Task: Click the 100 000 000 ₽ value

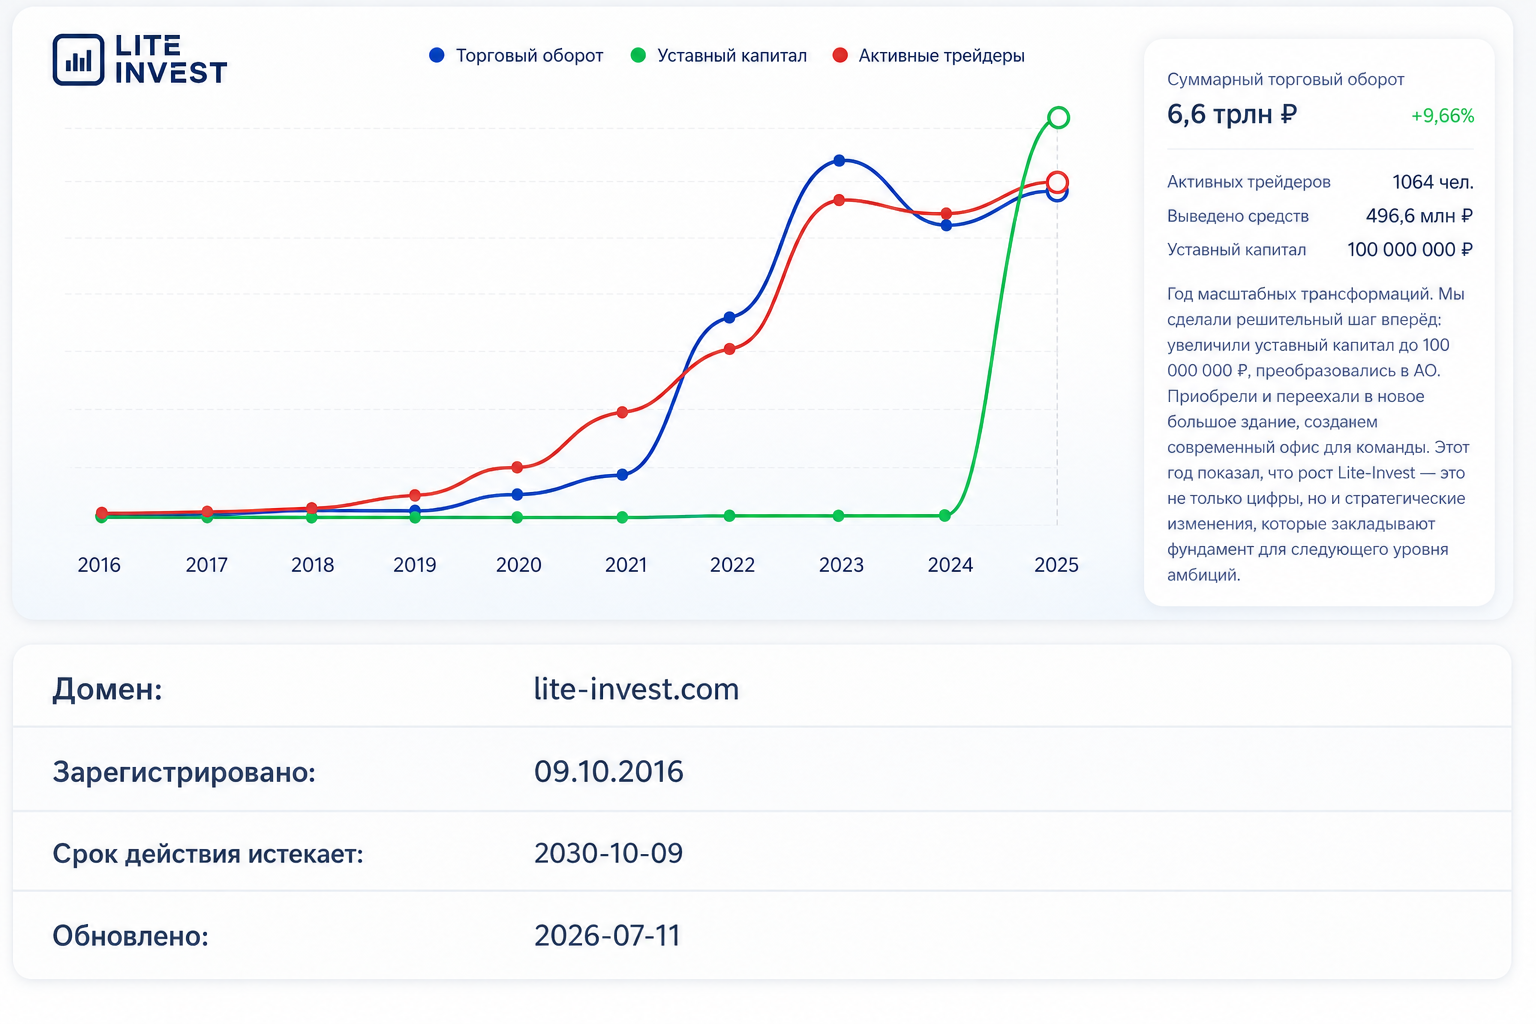Action: click(1410, 250)
